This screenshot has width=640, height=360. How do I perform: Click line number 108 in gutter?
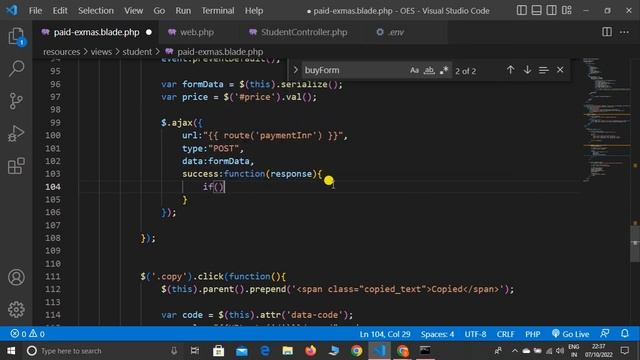pyautogui.click(x=53, y=238)
